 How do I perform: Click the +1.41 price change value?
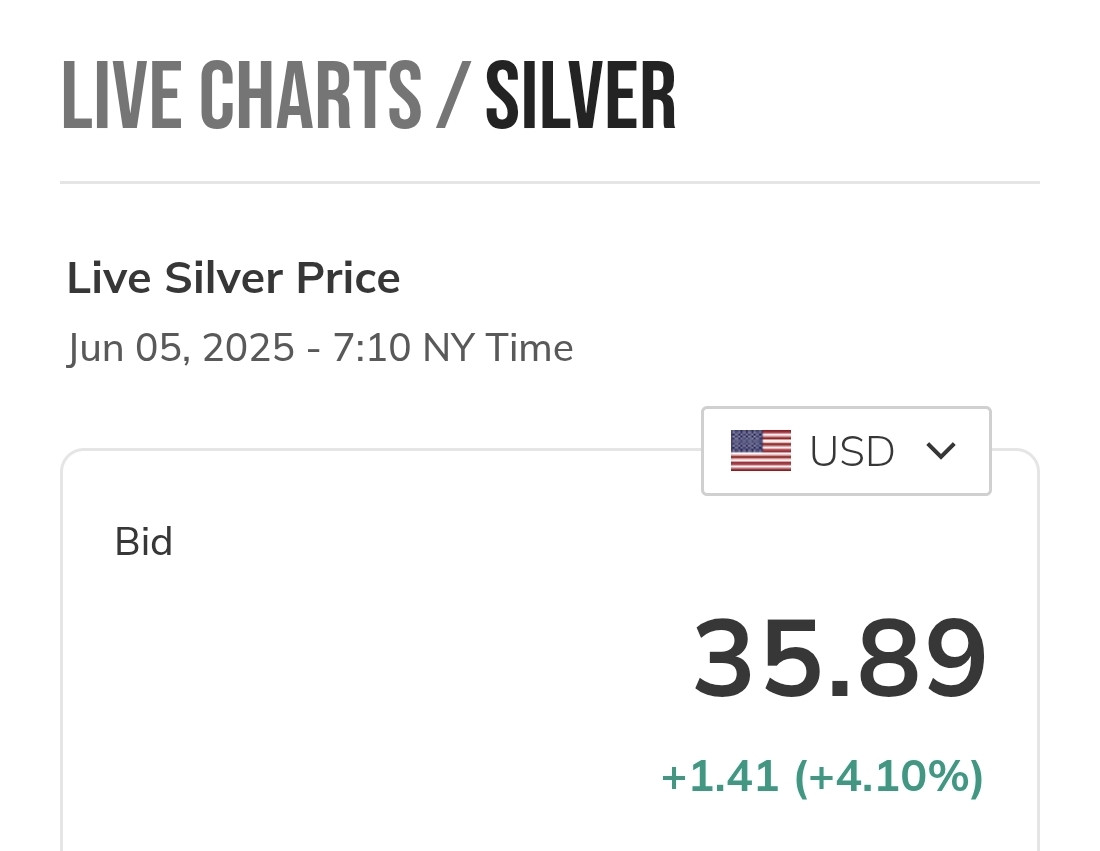tap(720, 777)
